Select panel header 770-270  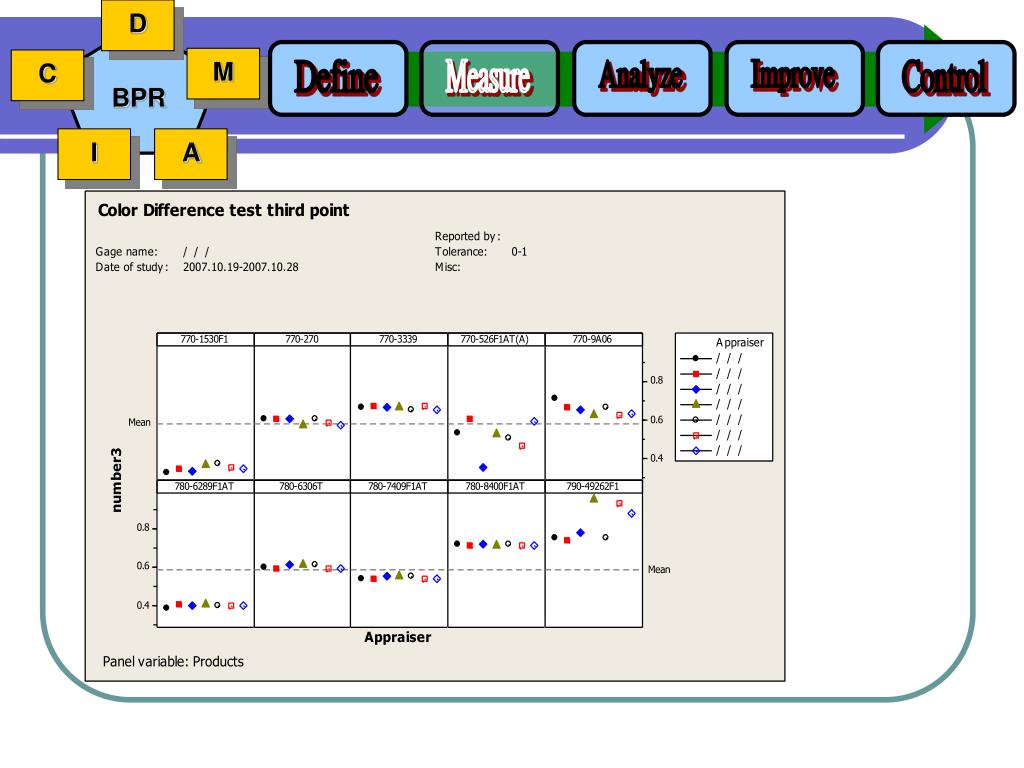(x=302, y=340)
